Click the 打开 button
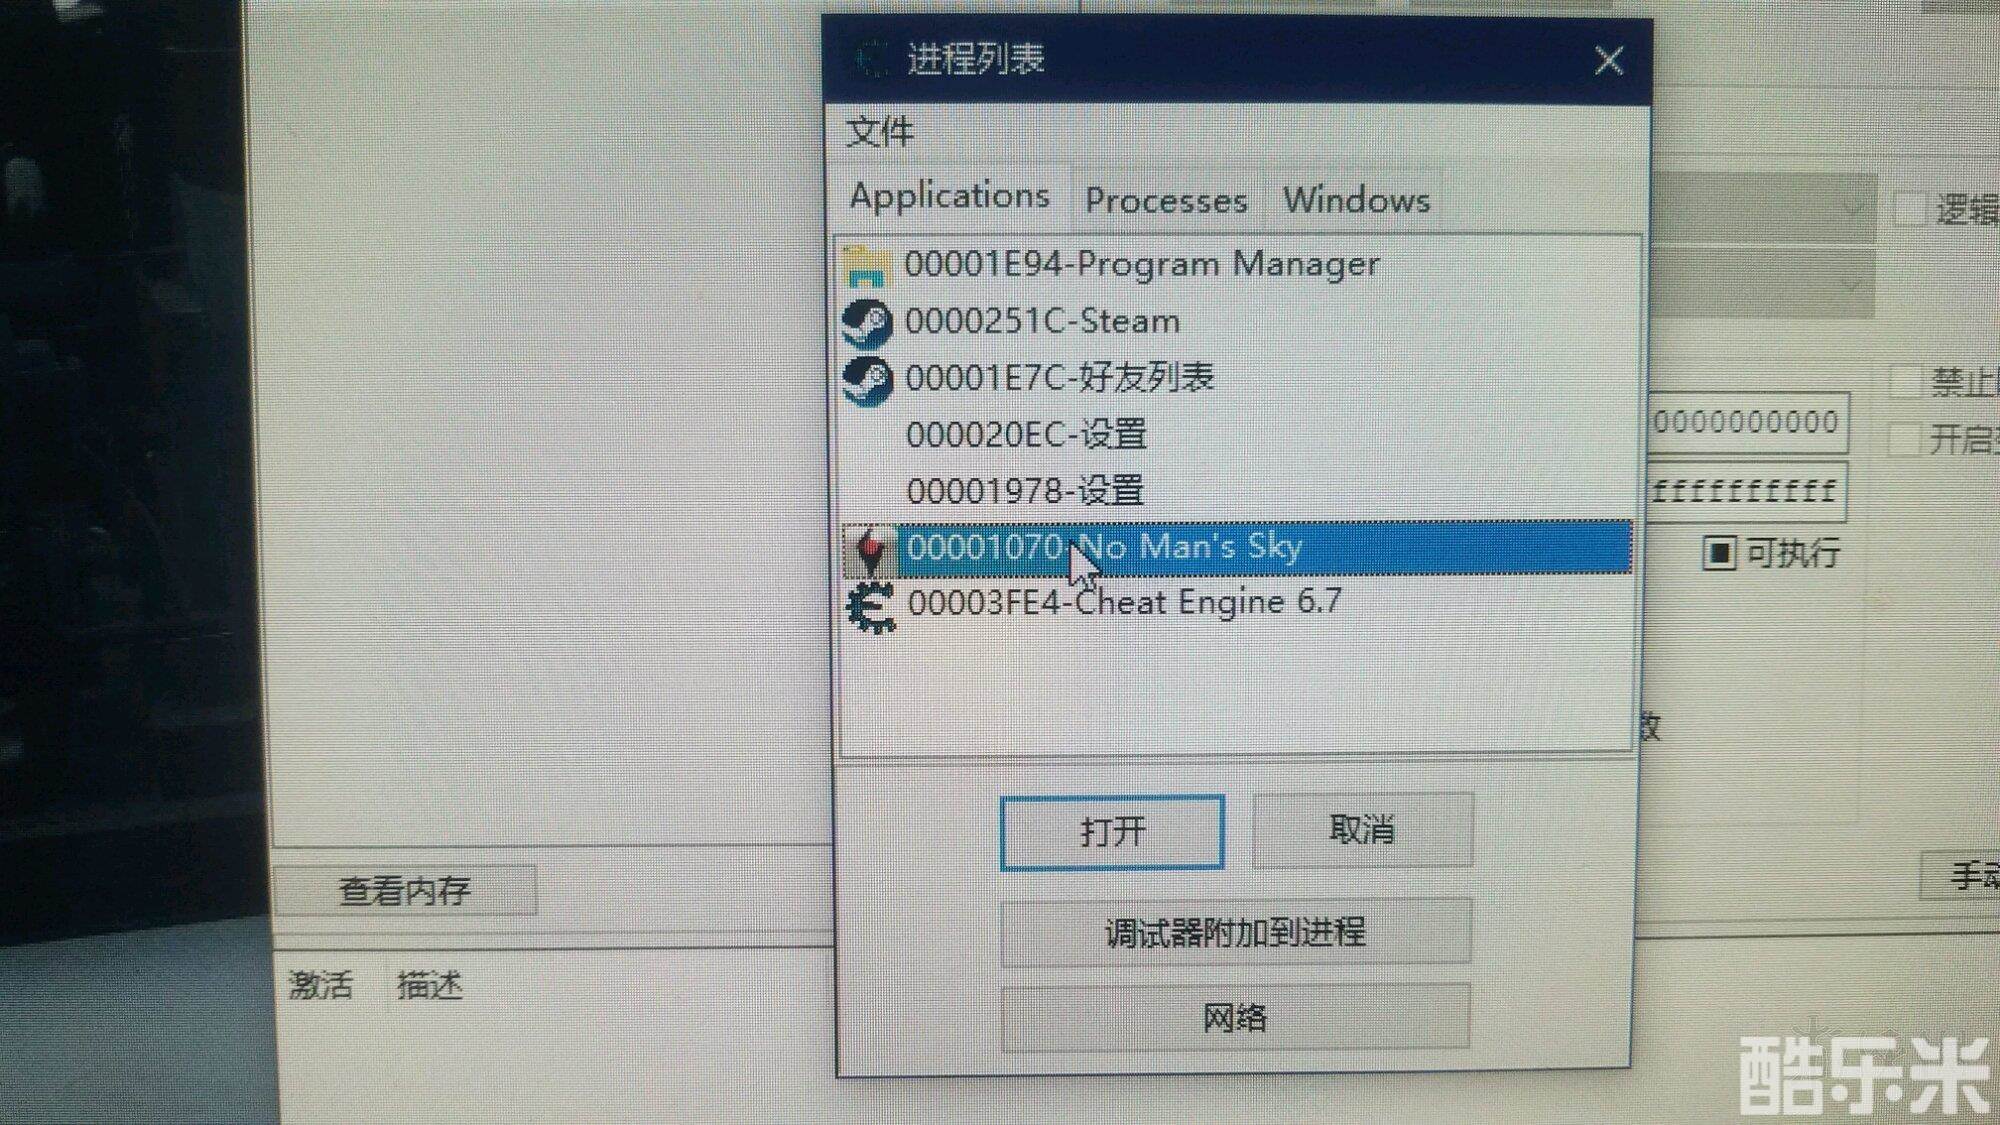The width and height of the screenshot is (2000, 1125). click(1111, 832)
